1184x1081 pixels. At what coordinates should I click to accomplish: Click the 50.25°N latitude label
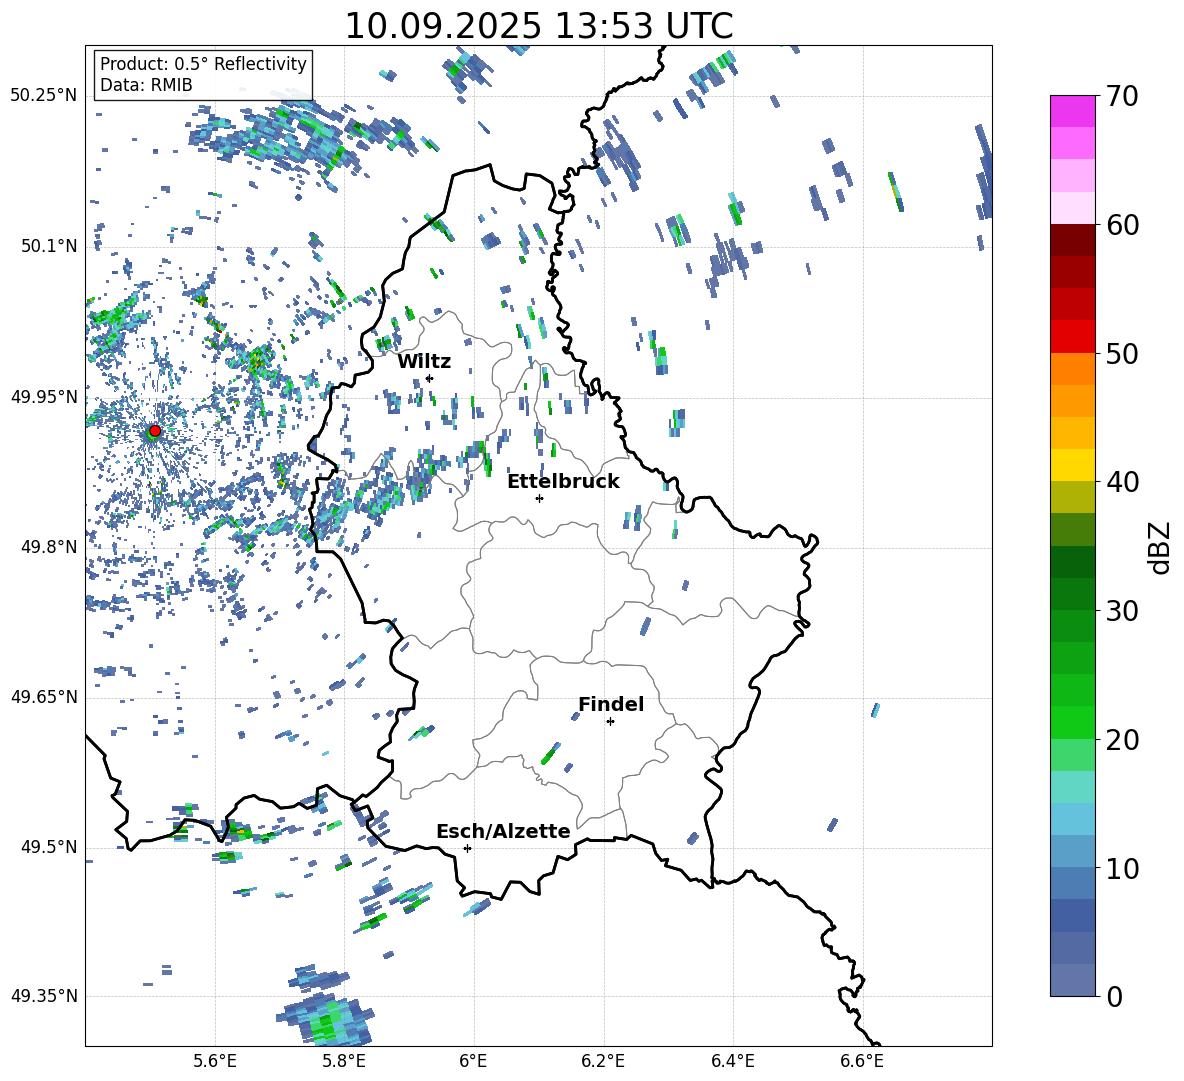point(44,96)
